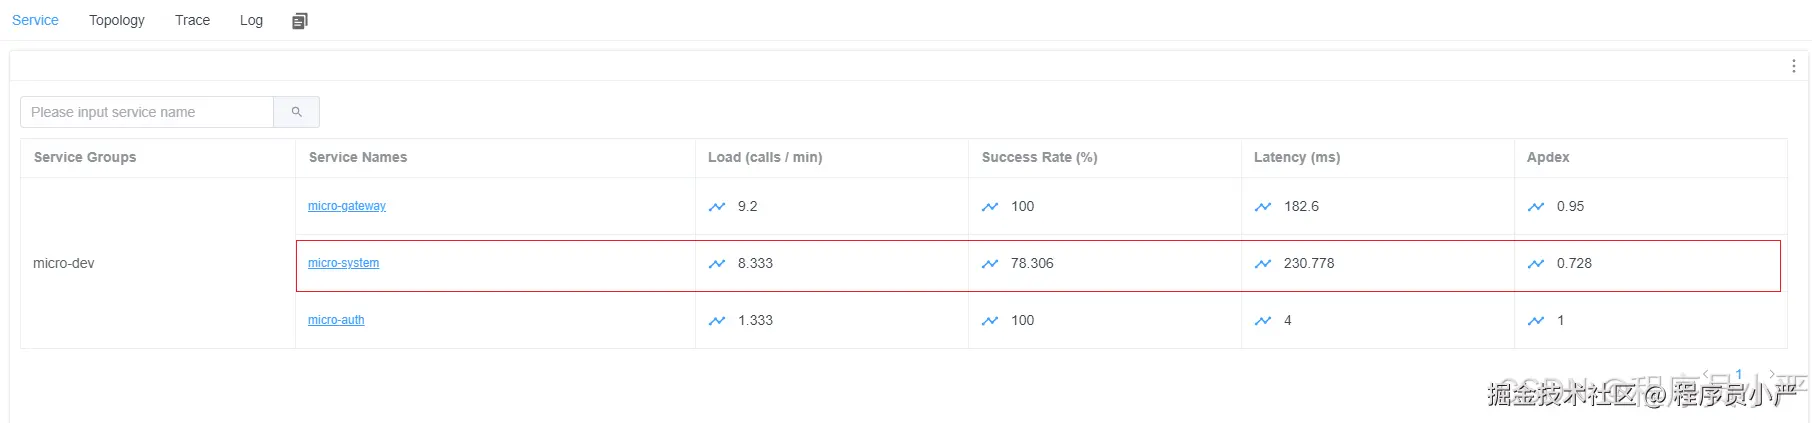
Task: Click trend icon for micro-gateway Load
Action: pyautogui.click(x=717, y=207)
